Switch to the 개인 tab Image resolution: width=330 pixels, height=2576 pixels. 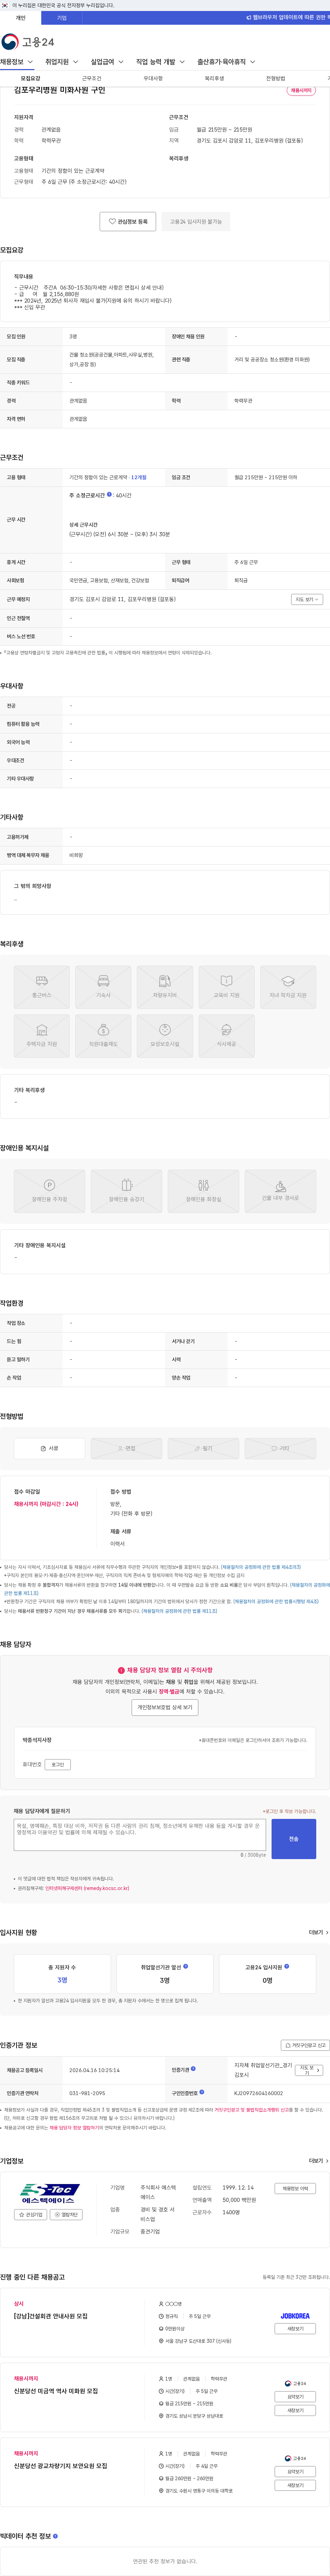(21, 18)
